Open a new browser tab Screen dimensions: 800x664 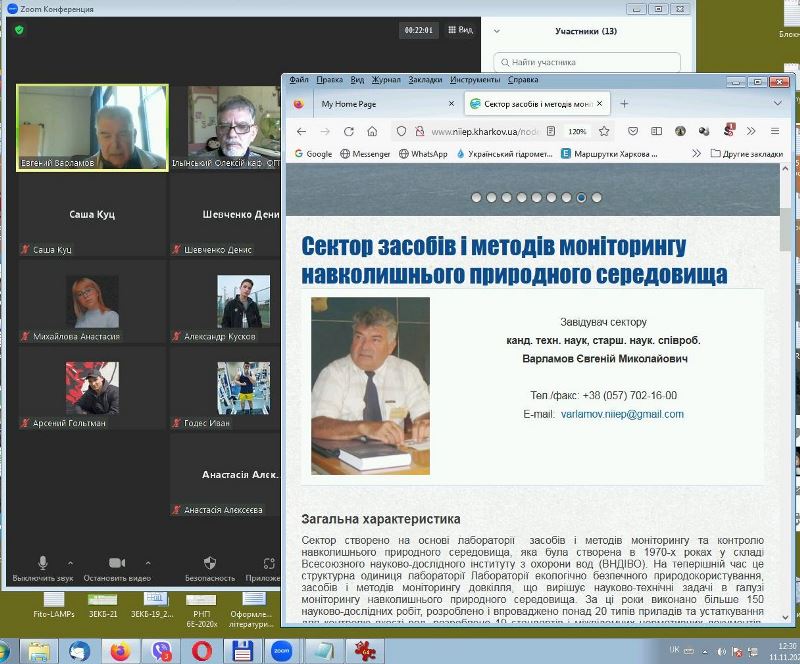(x=624, y=103)
